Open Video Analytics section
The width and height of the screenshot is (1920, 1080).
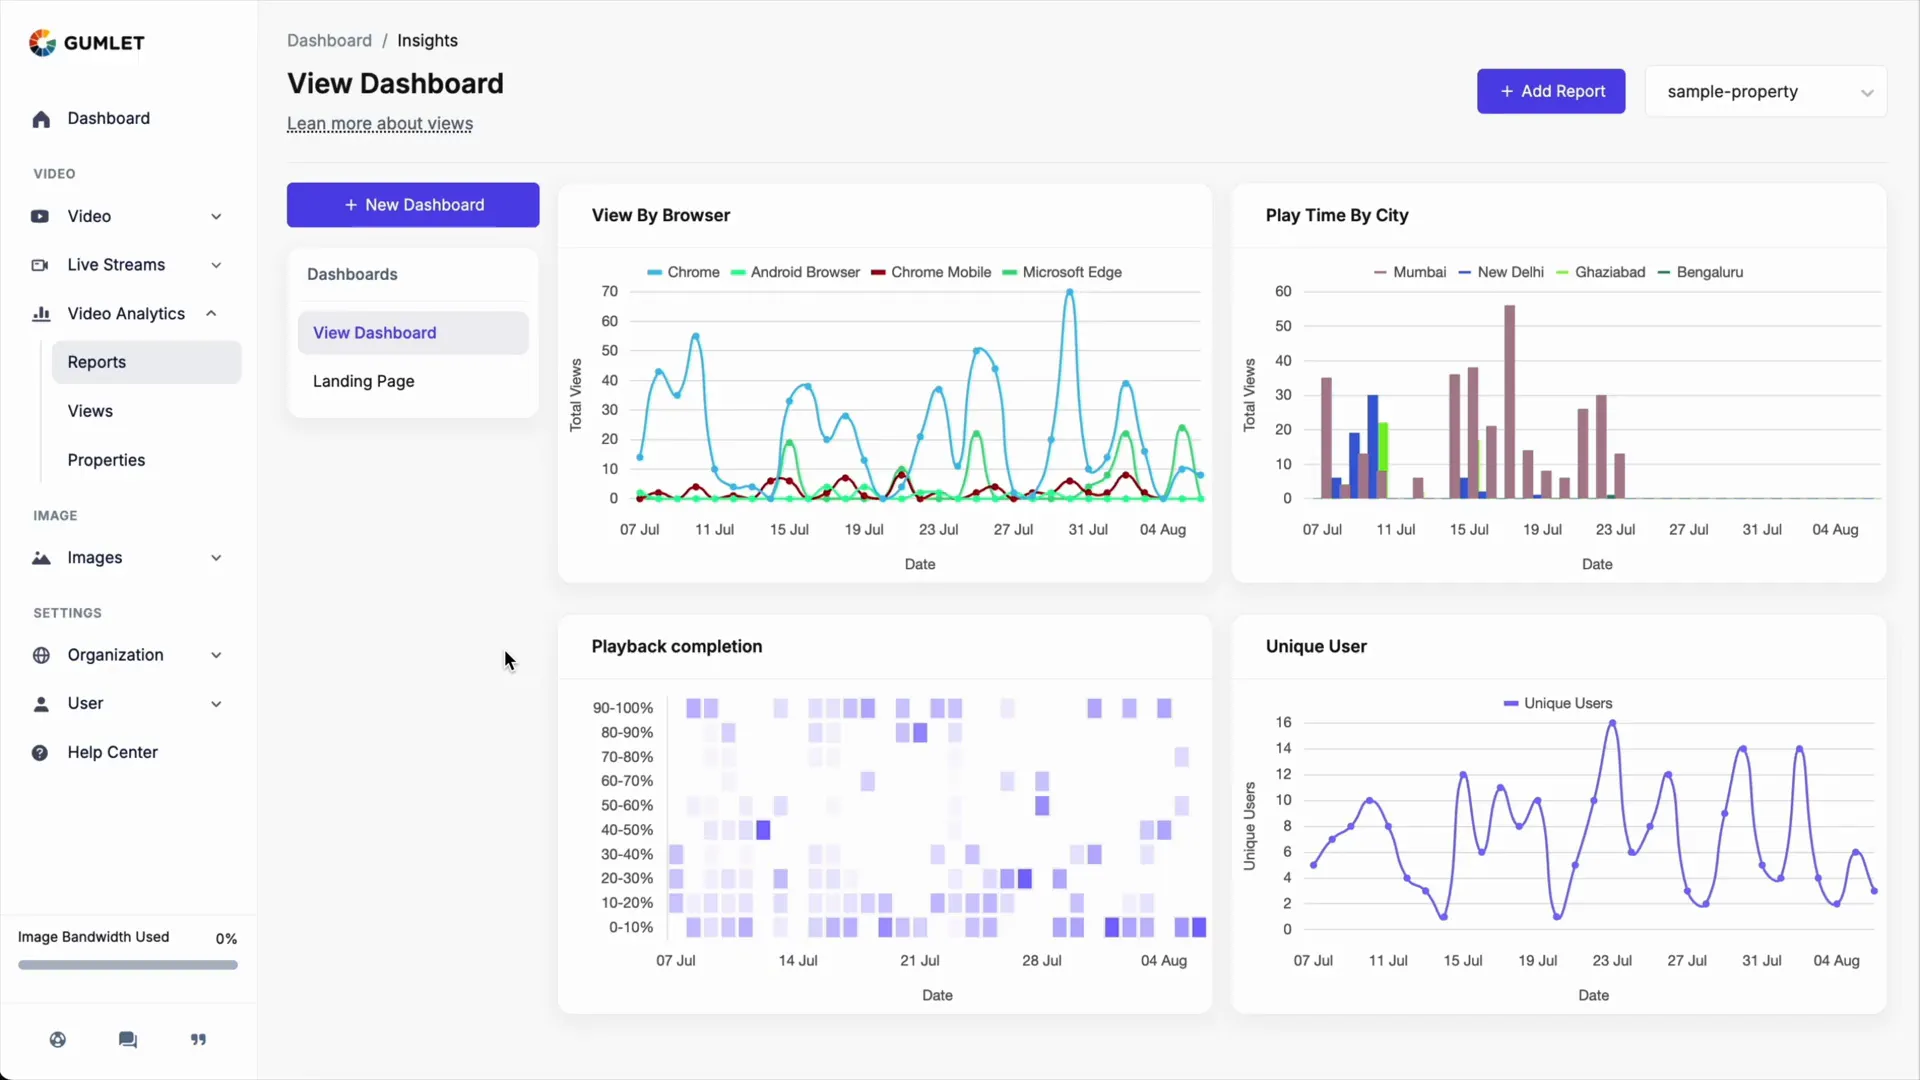(125, 313)
